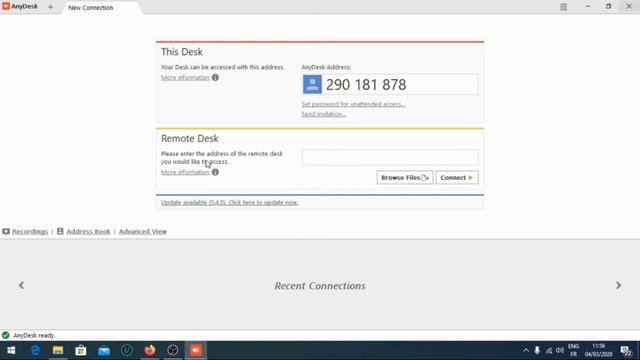Open File Explorer from the taskbar
The height and width of the screenshot is (360, 640).
coord(58,351)
